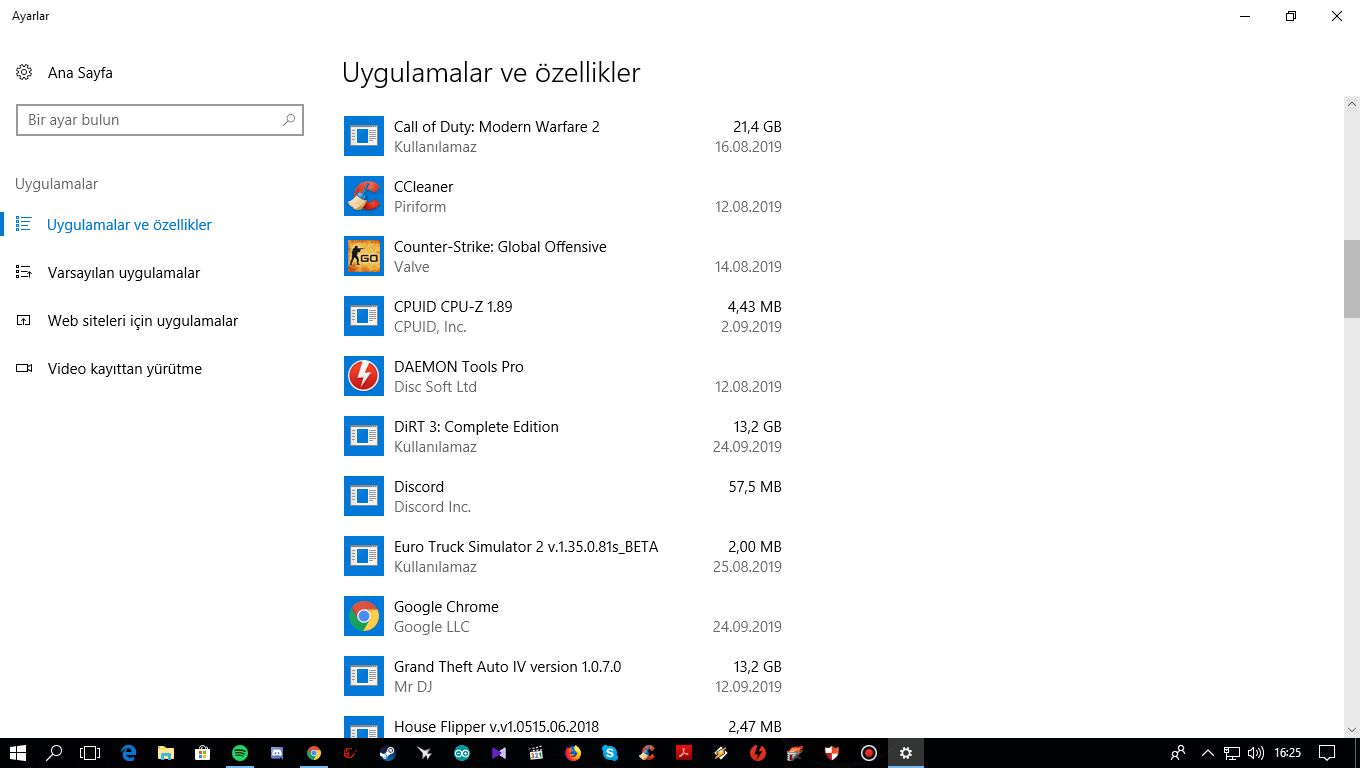Launch Firefox from the taskbar
This screenshot has height=768, width=1360.
pyautogui.click(x=573, y=753)
